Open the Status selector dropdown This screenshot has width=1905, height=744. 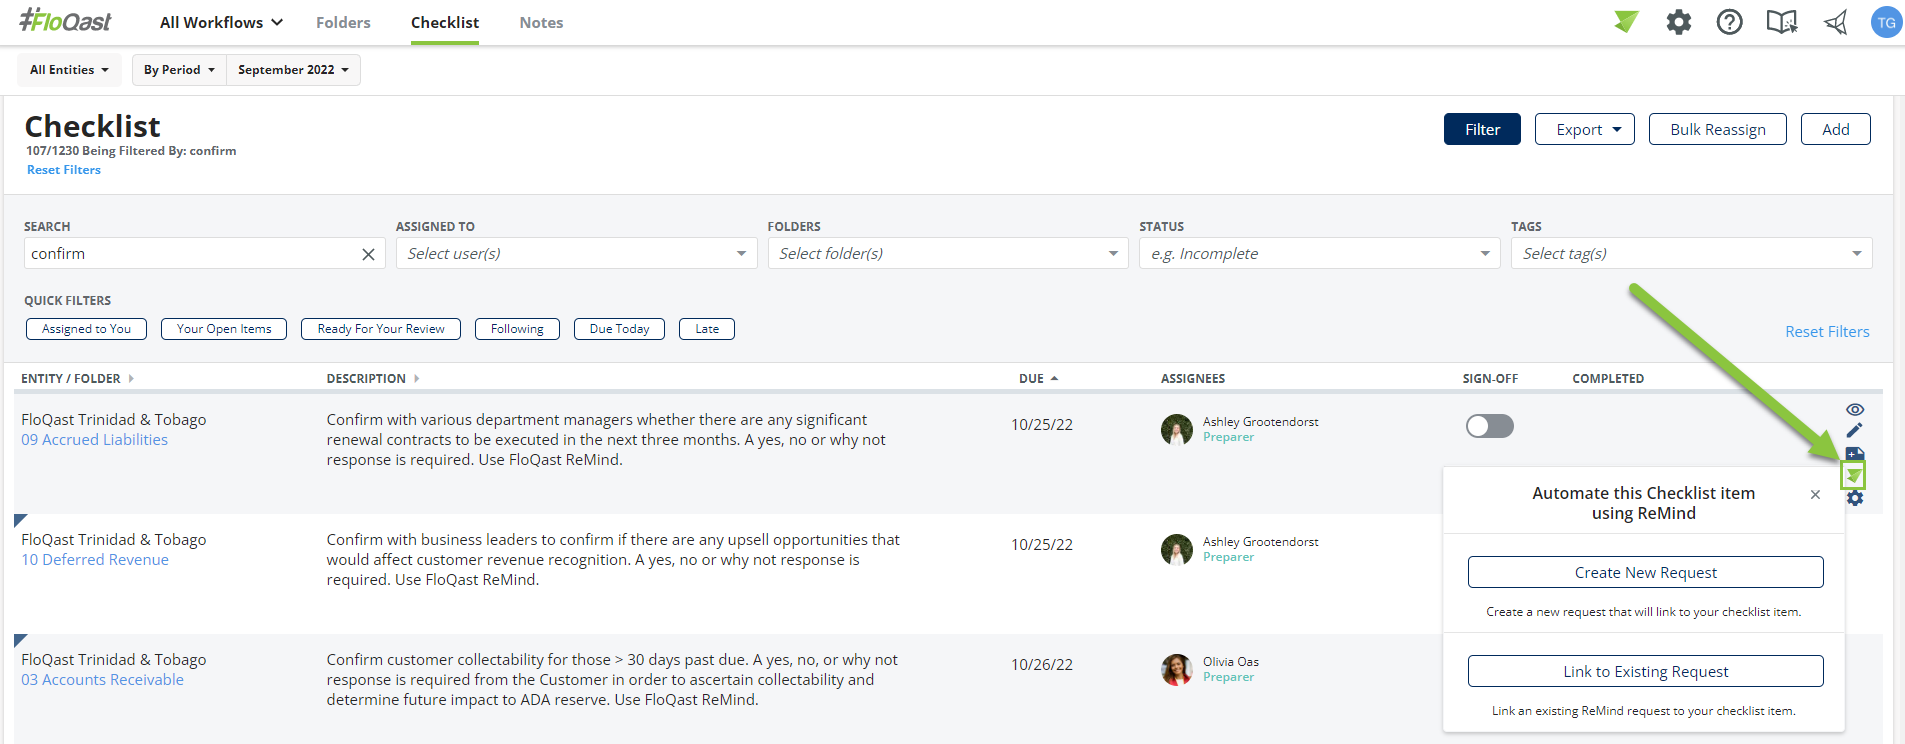tap(1320, 254)
